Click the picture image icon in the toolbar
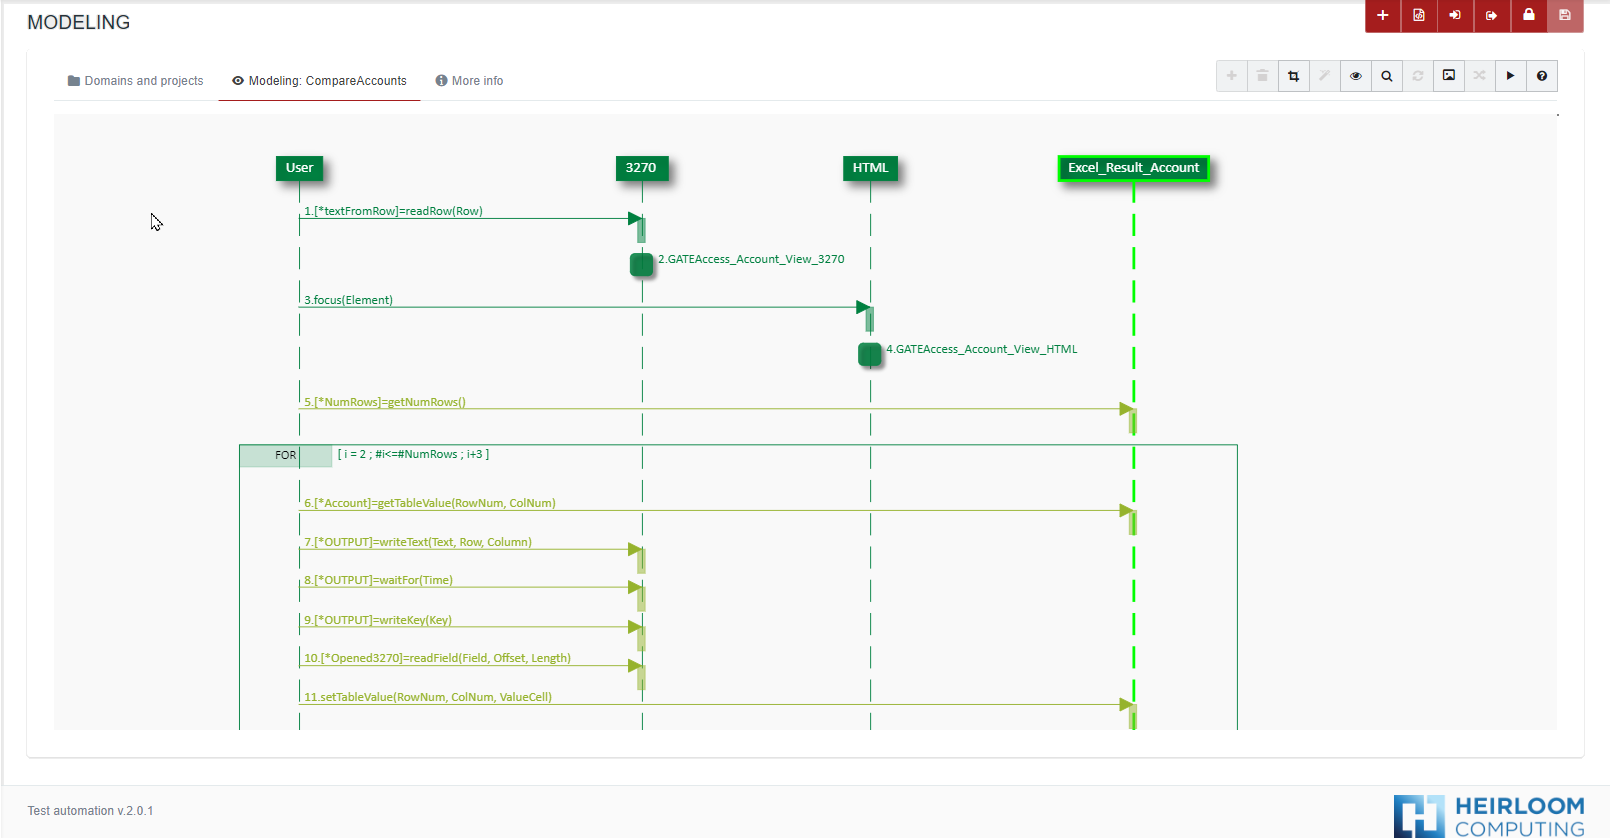The width and height of the screenshot is (1610, 838). [1449, 76]
